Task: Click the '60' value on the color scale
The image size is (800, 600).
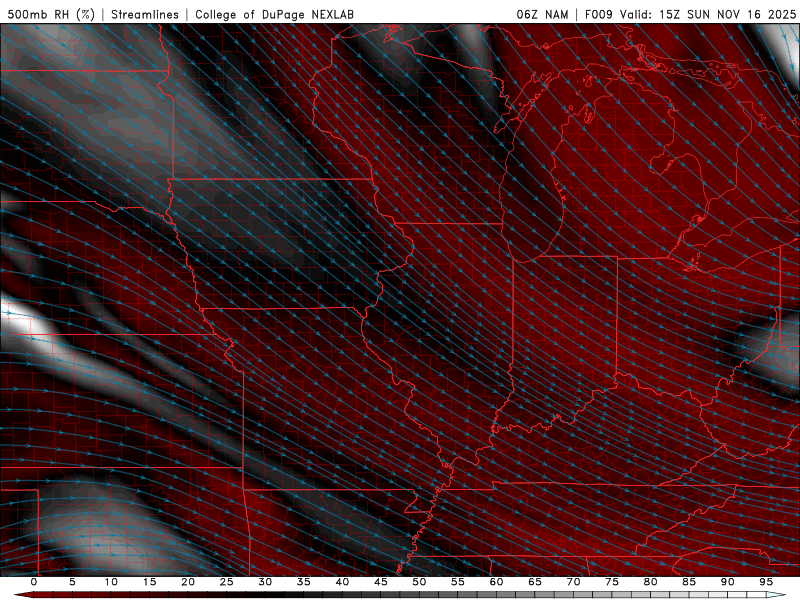Action: pos(496,582)
